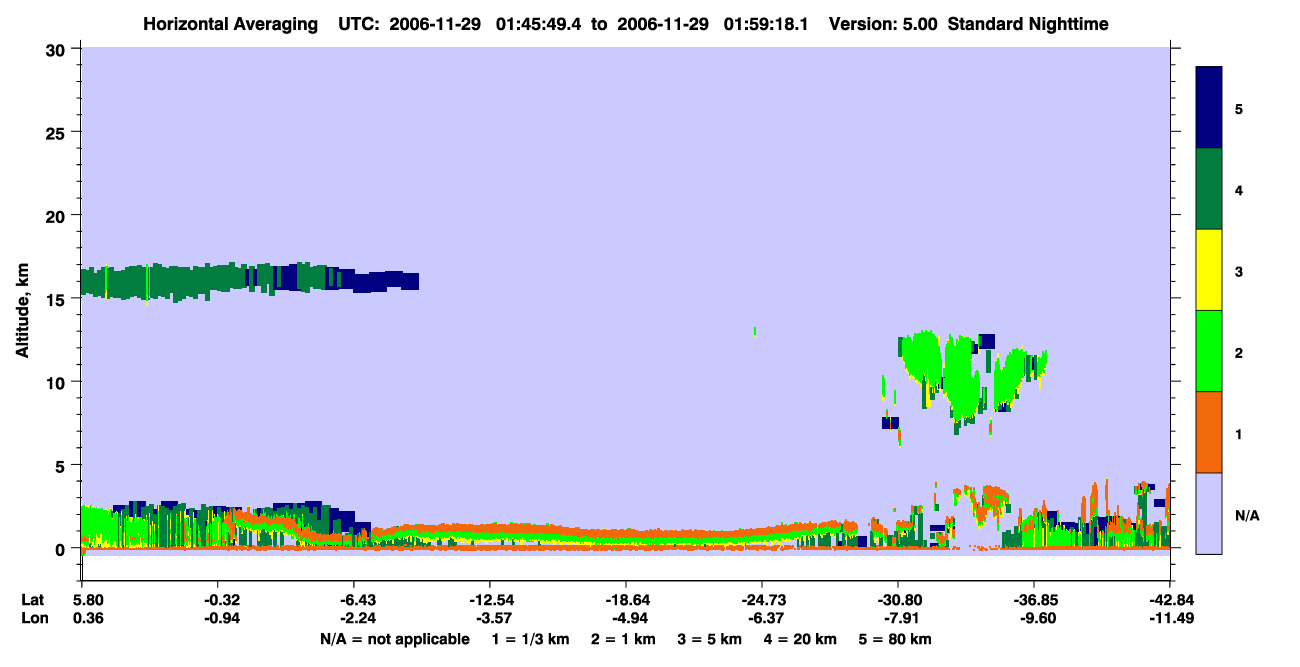Viewport: 1300px width, 667px height.
Task: Click the colorbar label '4'
Action: point(1239,189)
